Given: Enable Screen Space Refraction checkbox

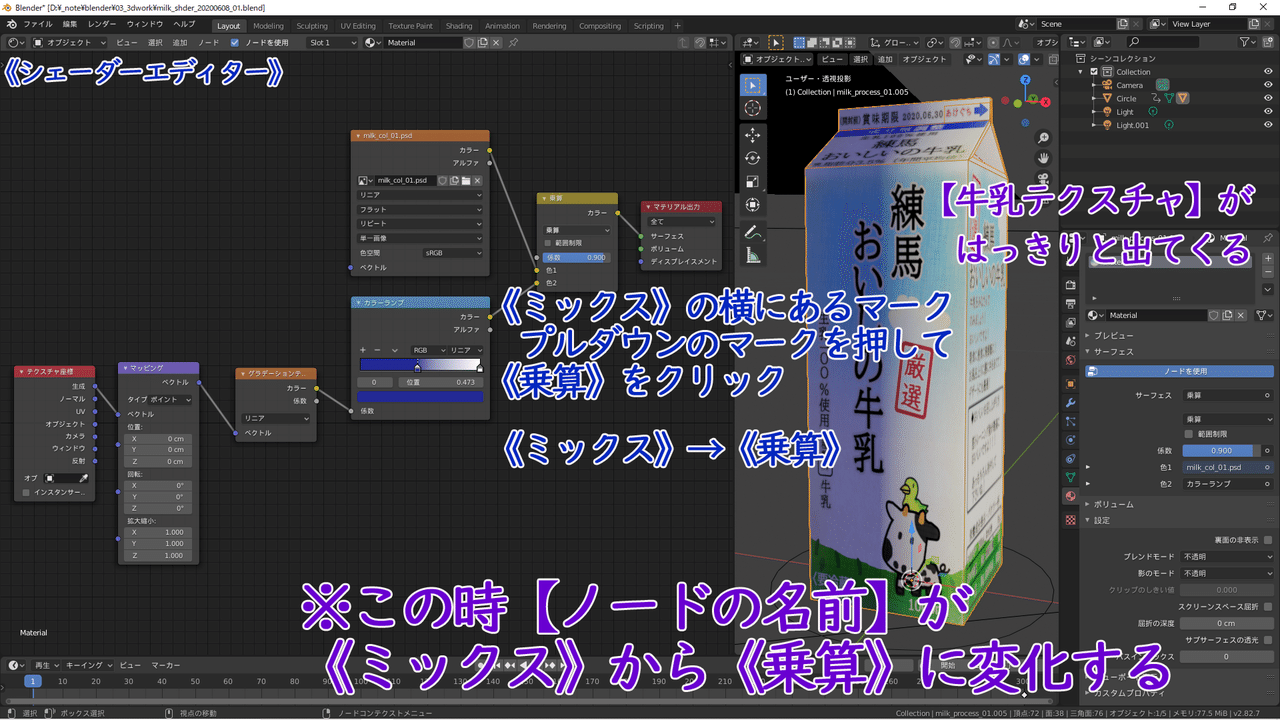Looking at the screenshot, I should tap(1267, 607).
